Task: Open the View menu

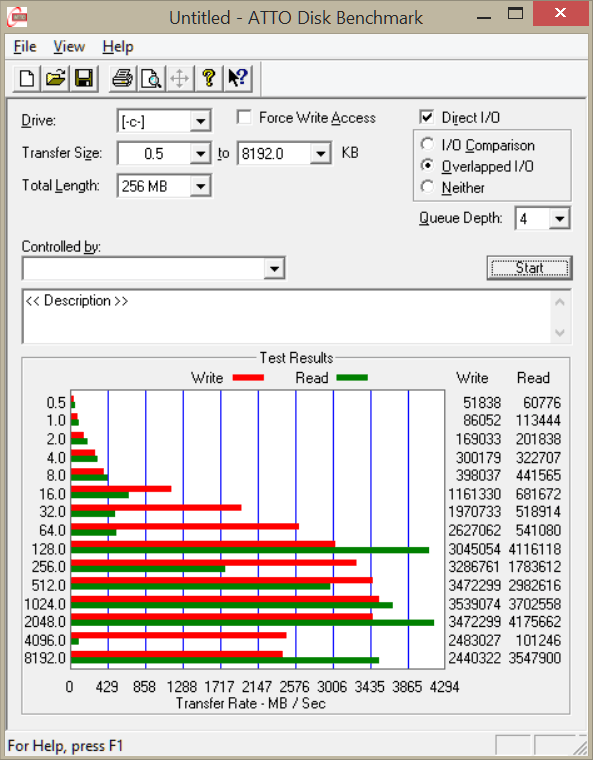Action: tap(69, 47)
